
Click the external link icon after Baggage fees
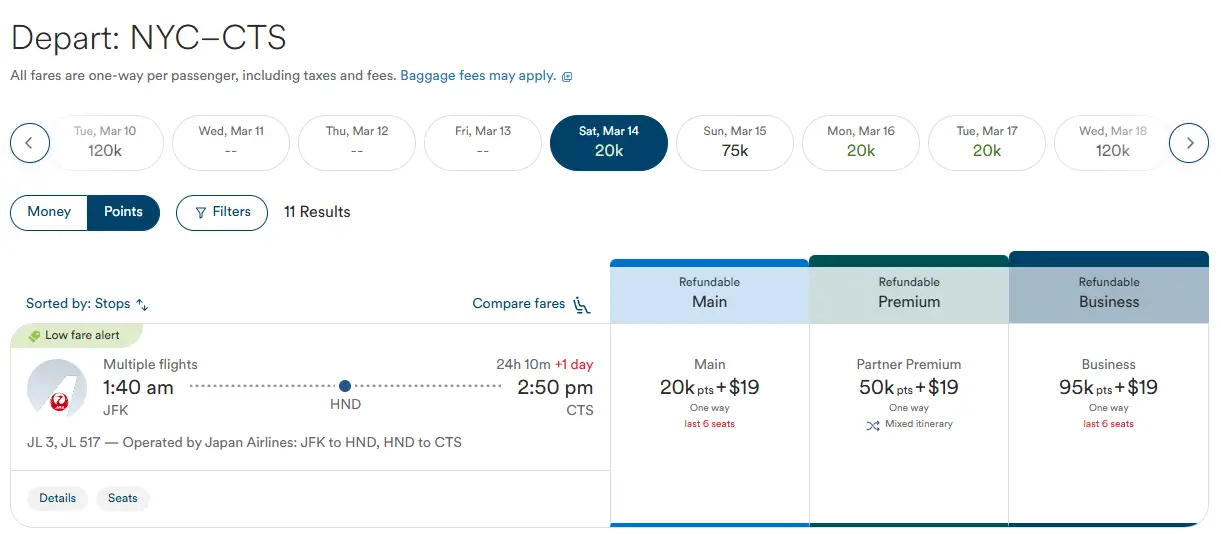(567, 77)
